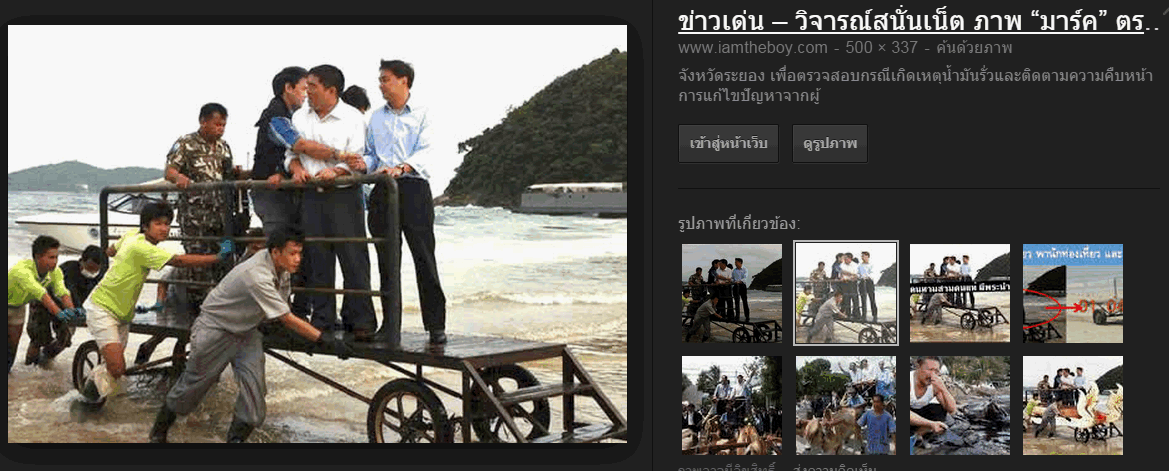
Task: Open thumbnail with white swan-shaped cart
Action: pos(1073,405)
